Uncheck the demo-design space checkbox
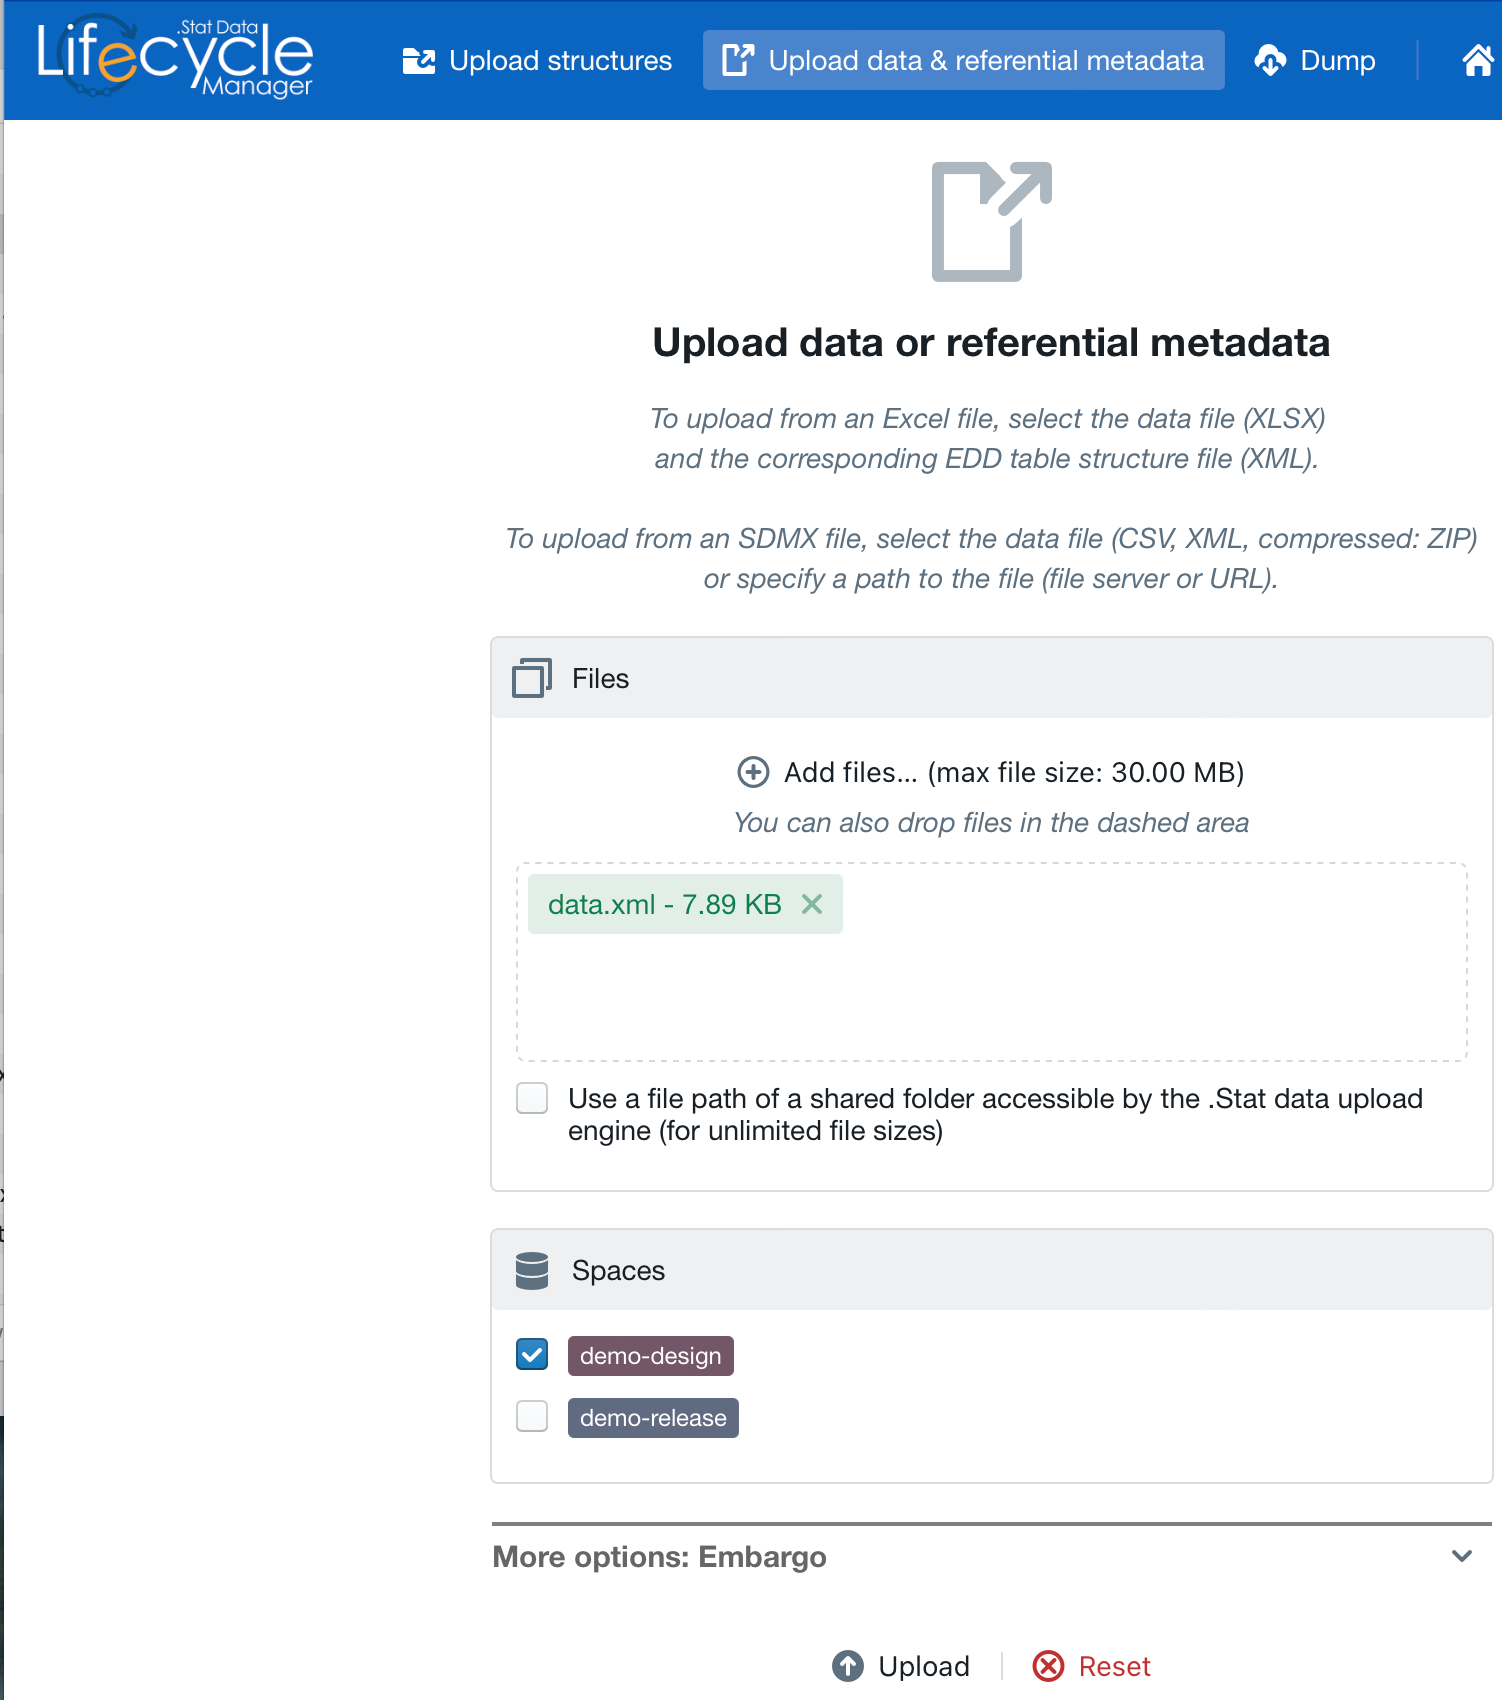This screenshot has width=1502, height=1700. [532, 1355]
